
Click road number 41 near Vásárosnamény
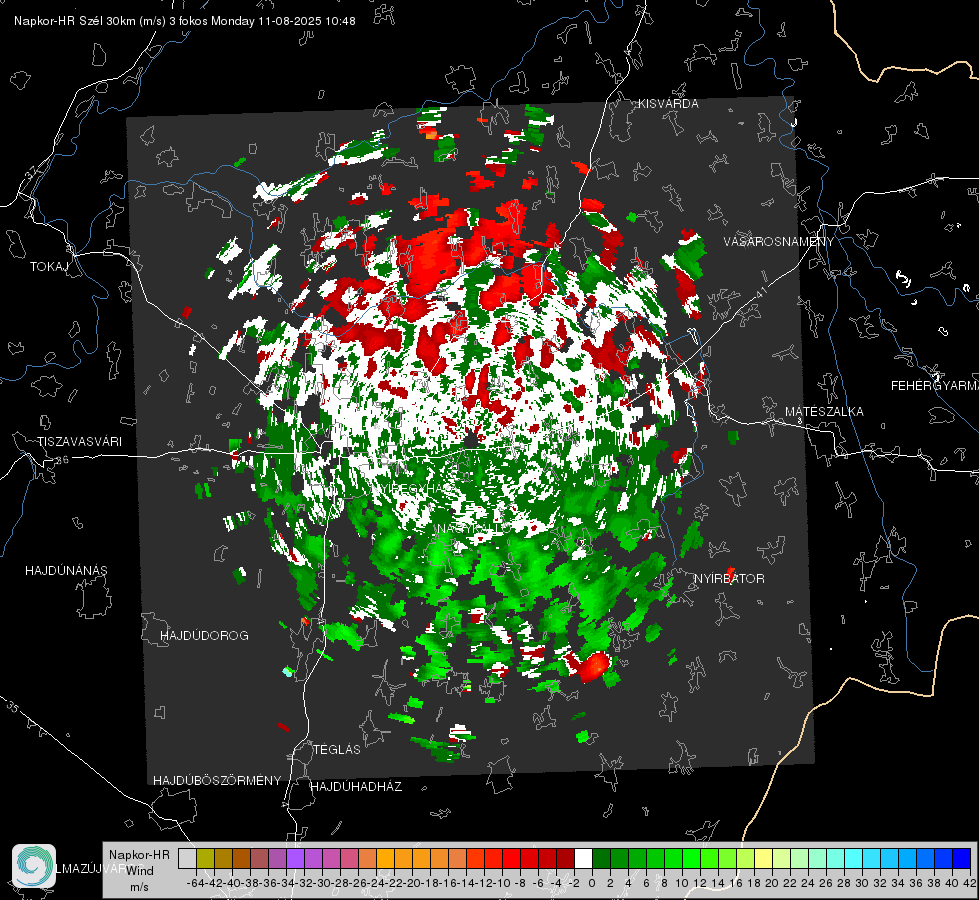[x=760, y=291]
